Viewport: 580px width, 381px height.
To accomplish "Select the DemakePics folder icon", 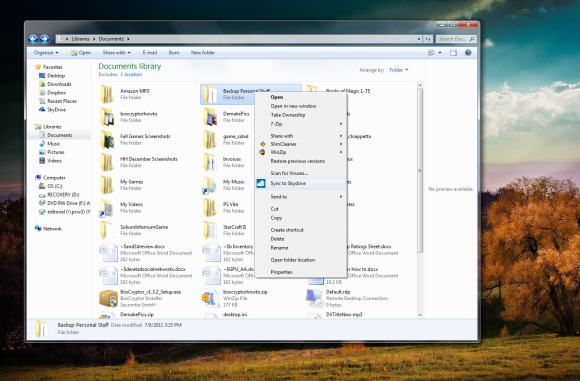I will coord(210,117).
